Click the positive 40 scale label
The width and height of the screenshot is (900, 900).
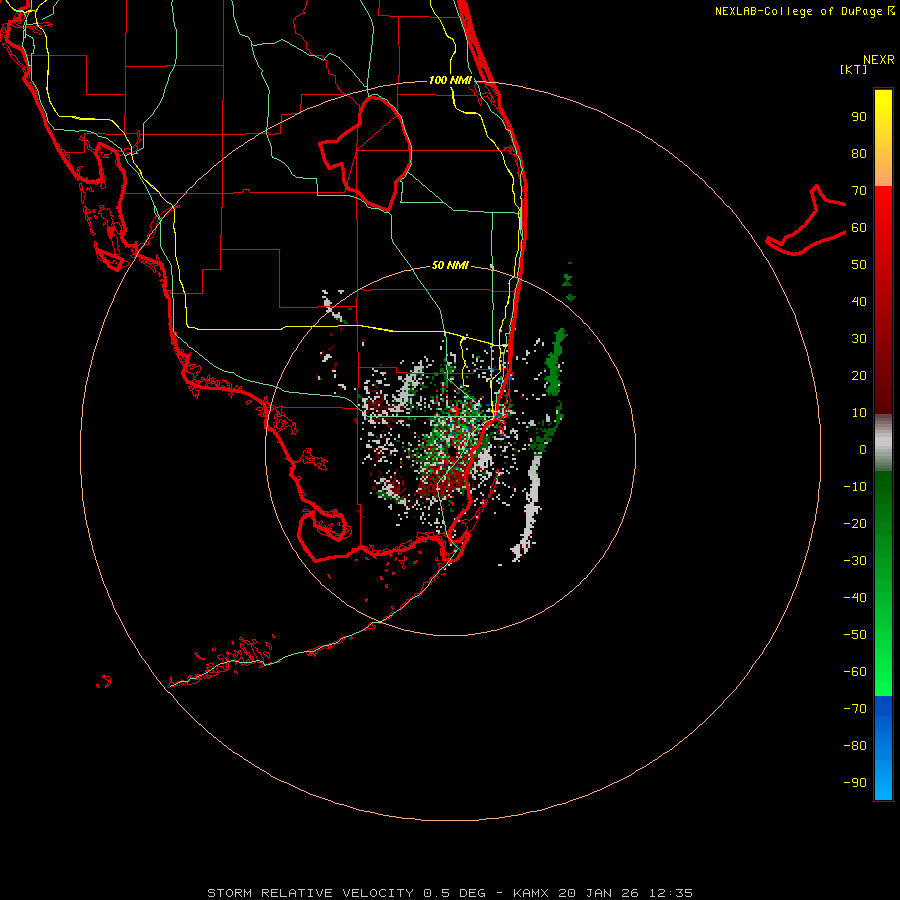click(x=859, y=301)
